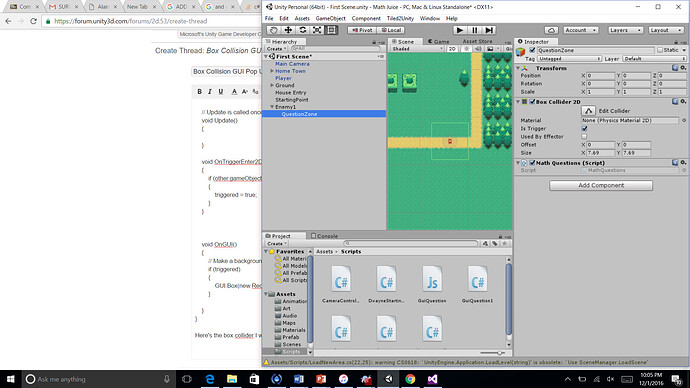
Task: Click the Step frame button
Action: (x=489, y=30)
